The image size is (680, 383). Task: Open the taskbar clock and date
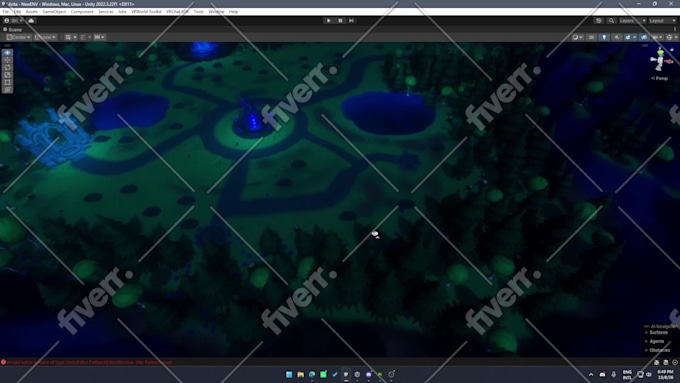pyautogui.click(x=665, y=374)
